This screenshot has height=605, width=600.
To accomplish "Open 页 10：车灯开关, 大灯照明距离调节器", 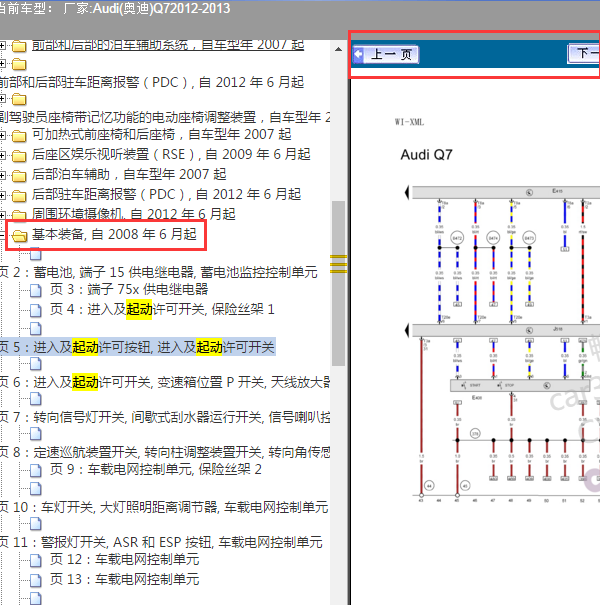I will click(x=164, y=507).
